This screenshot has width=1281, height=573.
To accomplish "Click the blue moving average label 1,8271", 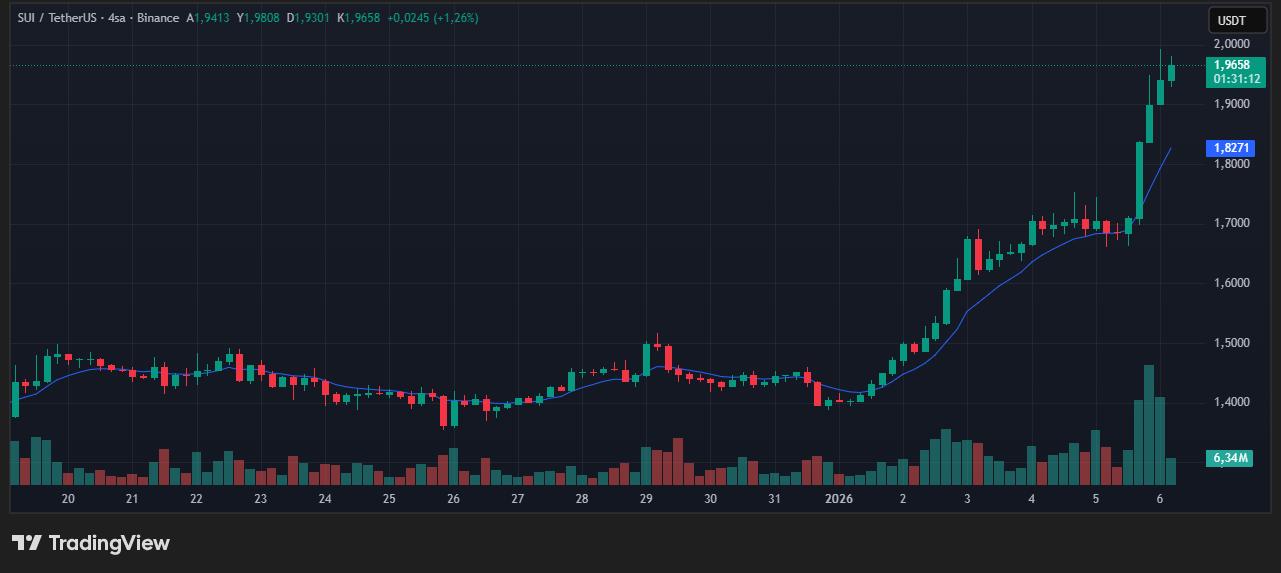I will [1231, 148].
